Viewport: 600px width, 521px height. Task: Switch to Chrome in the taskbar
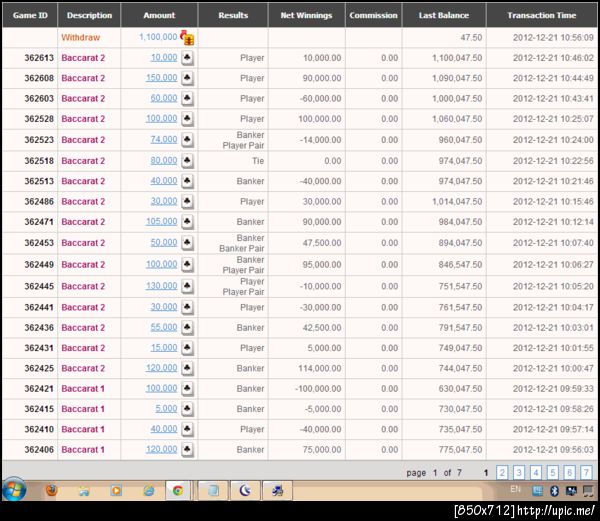click(x=178, y=490)
